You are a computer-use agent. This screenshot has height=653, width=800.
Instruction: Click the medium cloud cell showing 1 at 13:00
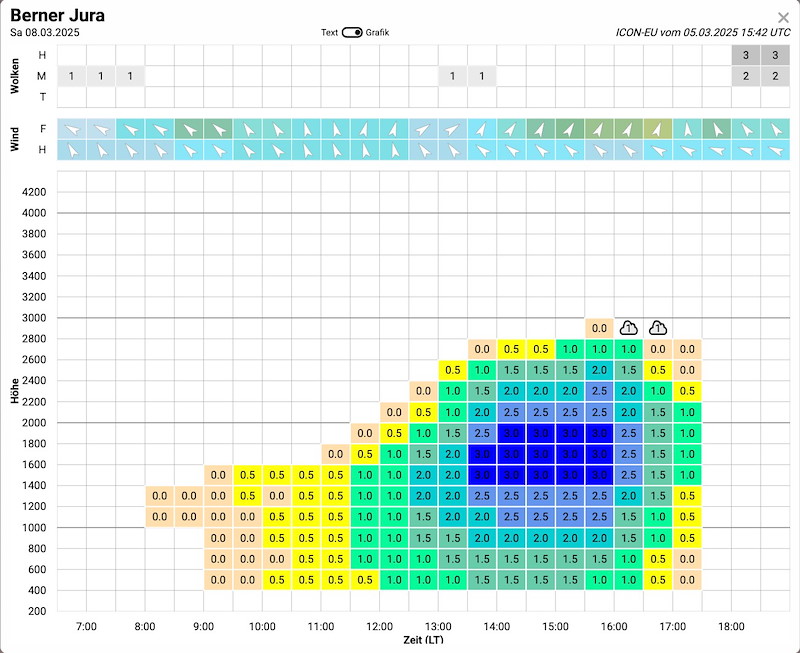pyautogui.click(x=453, y=76)
